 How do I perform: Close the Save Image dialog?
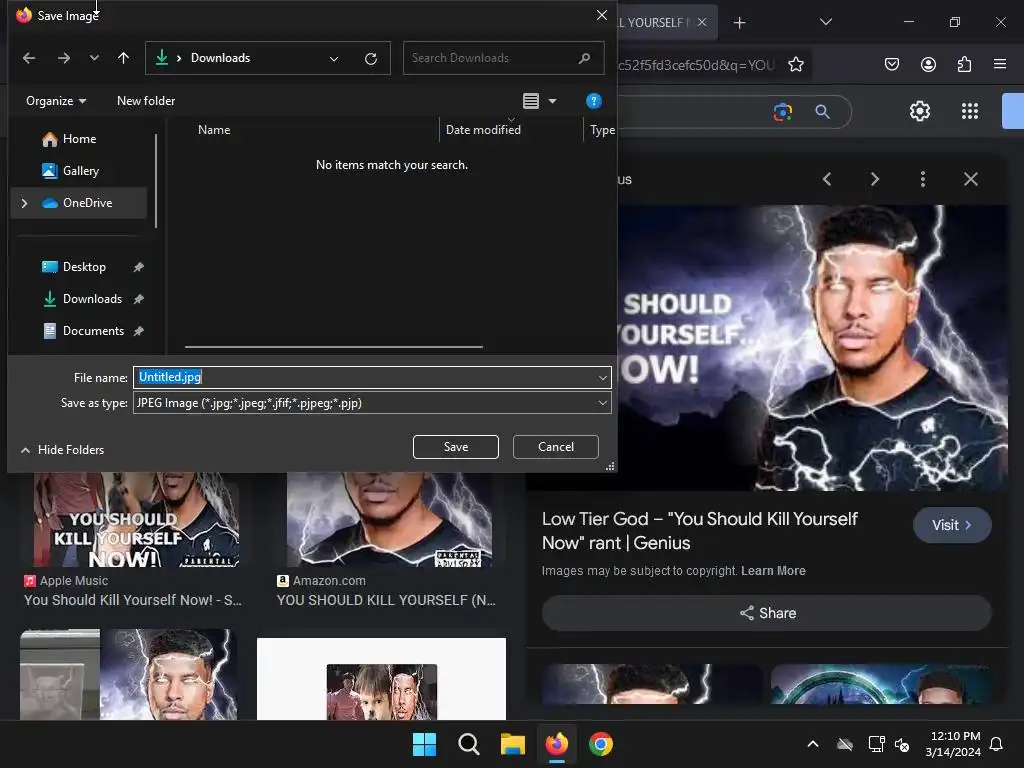[601, 15]
